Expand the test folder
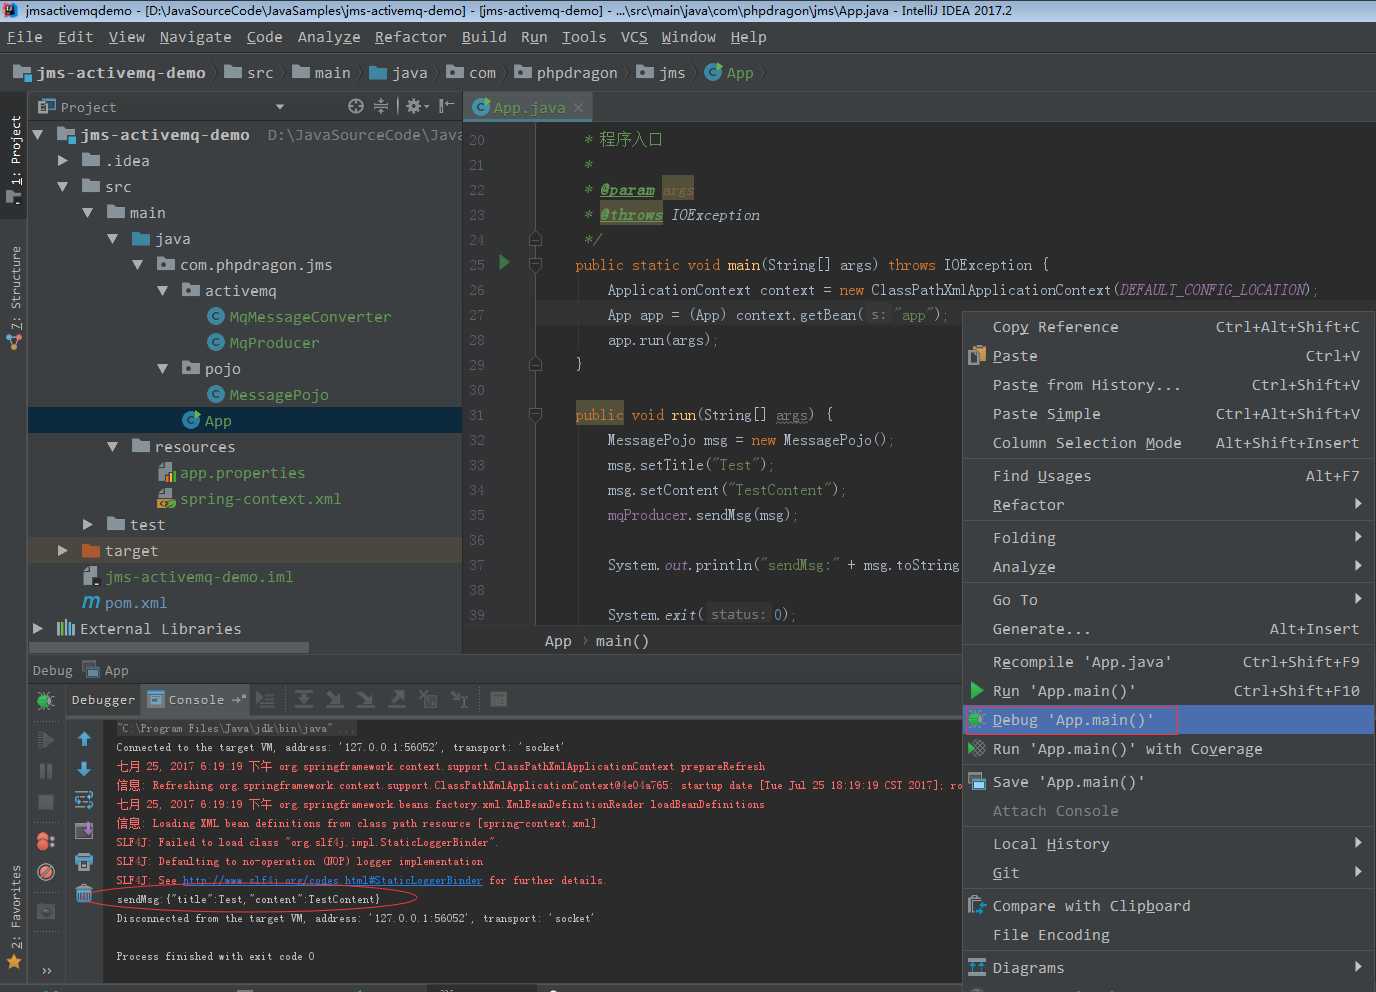 [x=88, y=525]
